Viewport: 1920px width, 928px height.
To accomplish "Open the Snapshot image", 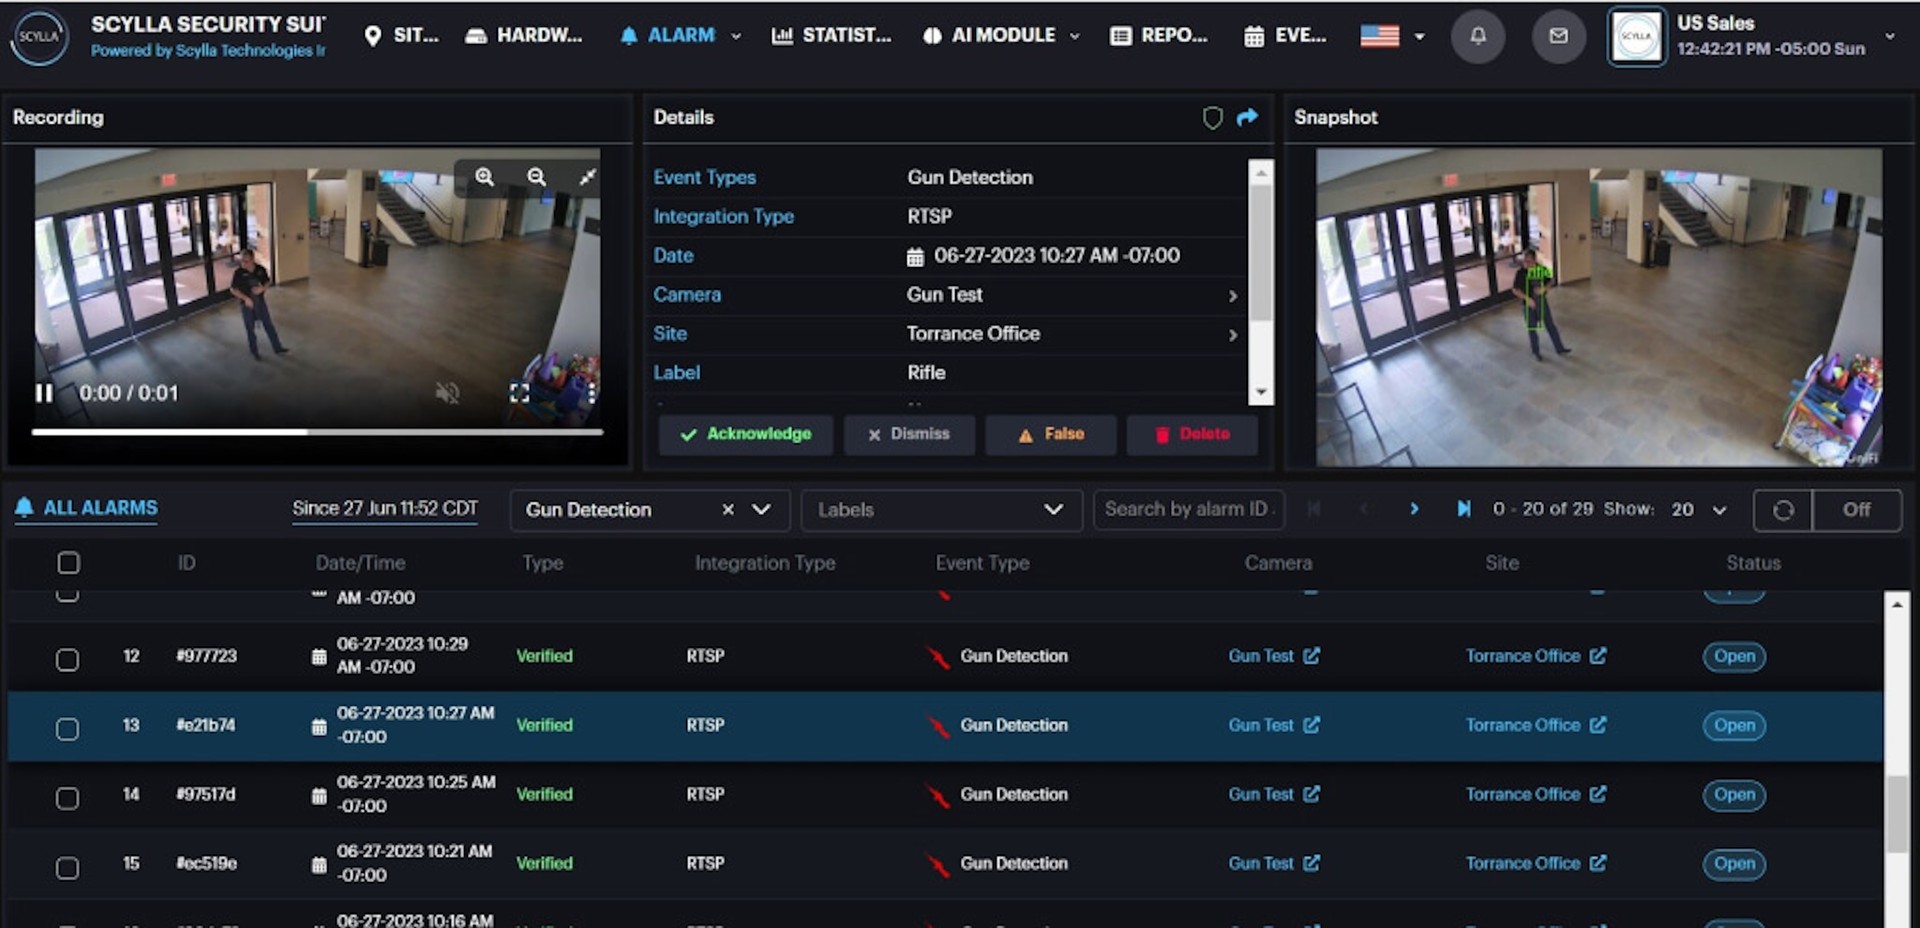I will (x=1599, y=307).
